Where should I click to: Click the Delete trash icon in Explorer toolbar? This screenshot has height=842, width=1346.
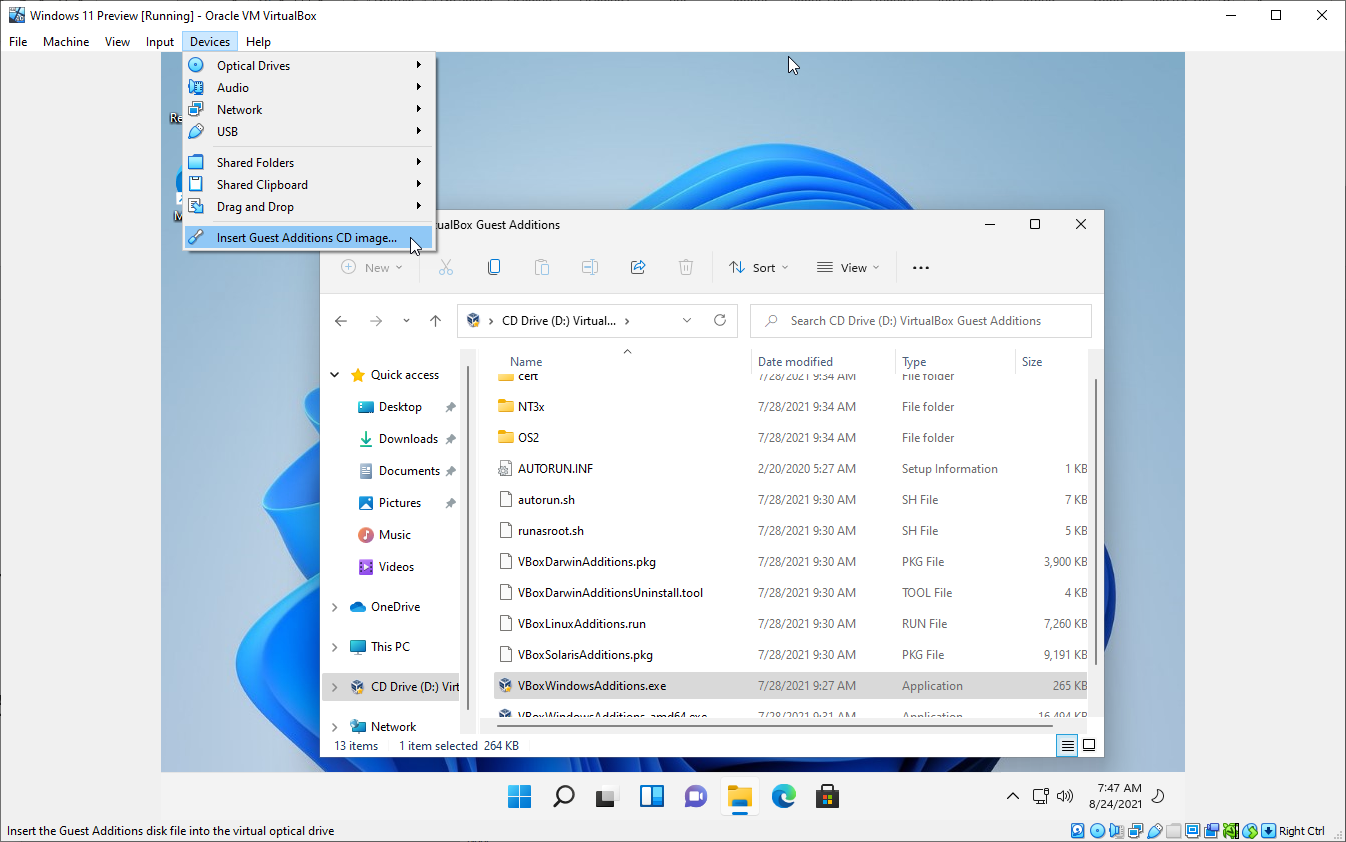tap(686, 267)
